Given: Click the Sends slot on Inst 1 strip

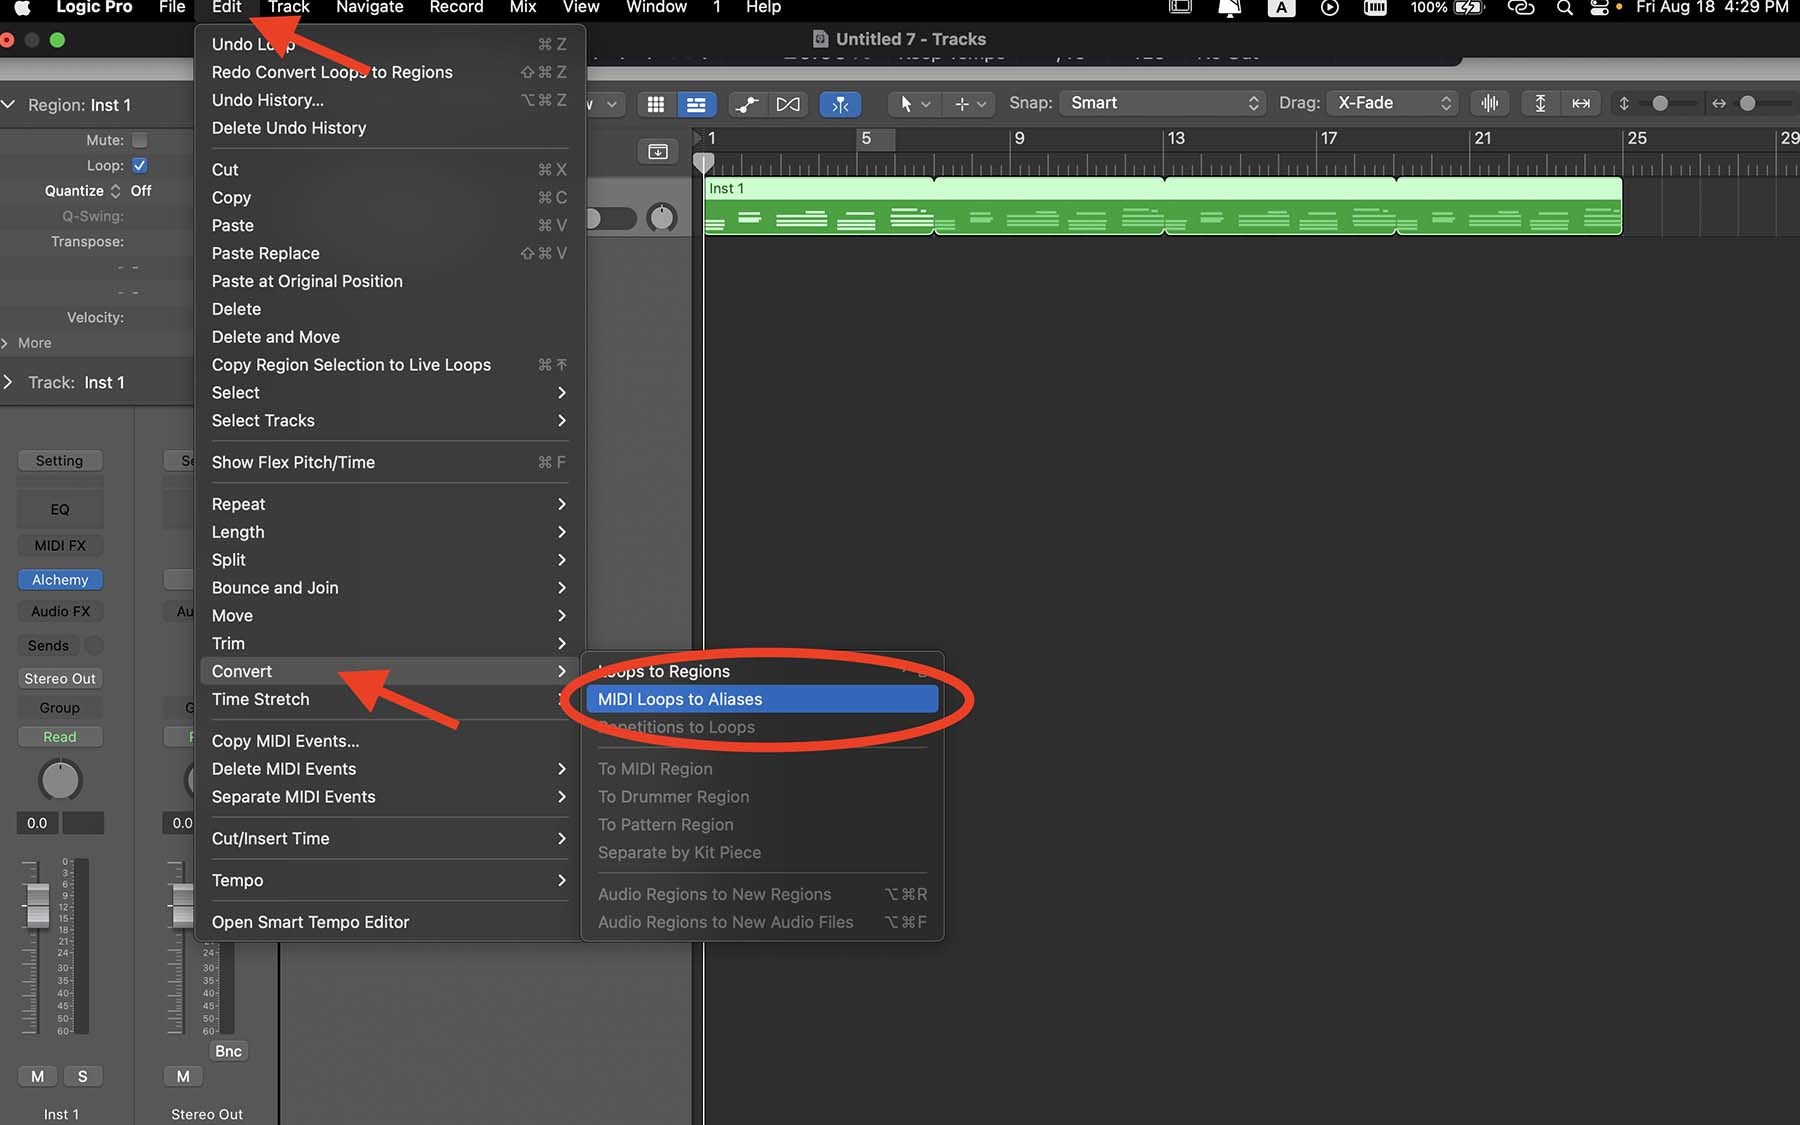Looking at the screenshot, I should [x=48, y=645].
